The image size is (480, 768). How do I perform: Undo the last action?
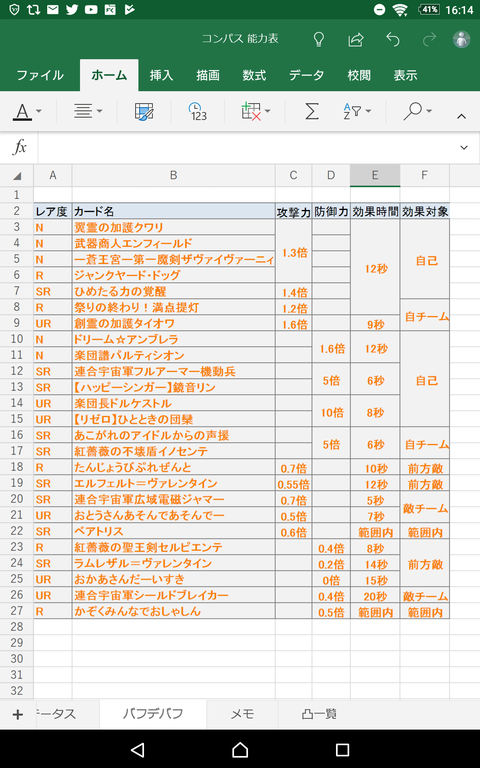pos(393,39)
